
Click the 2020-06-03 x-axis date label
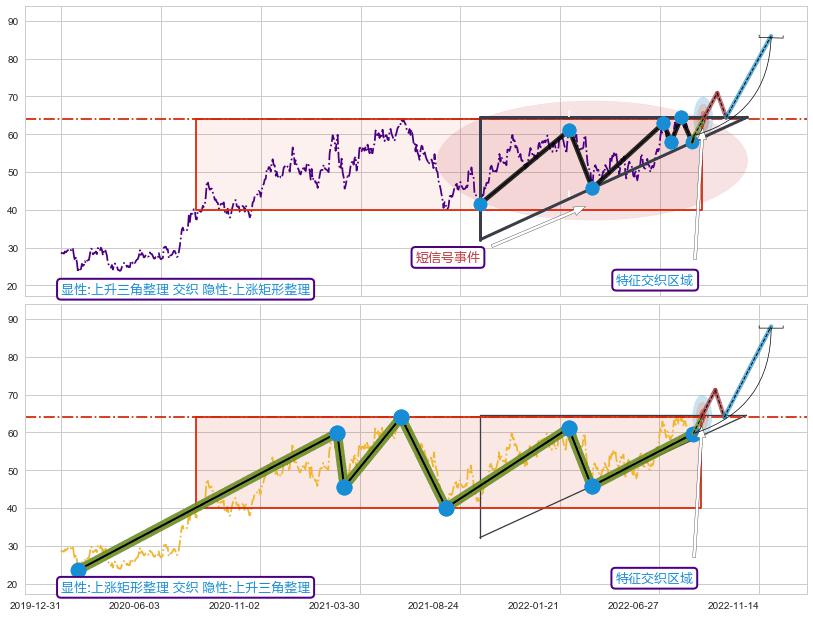(134, 605)
